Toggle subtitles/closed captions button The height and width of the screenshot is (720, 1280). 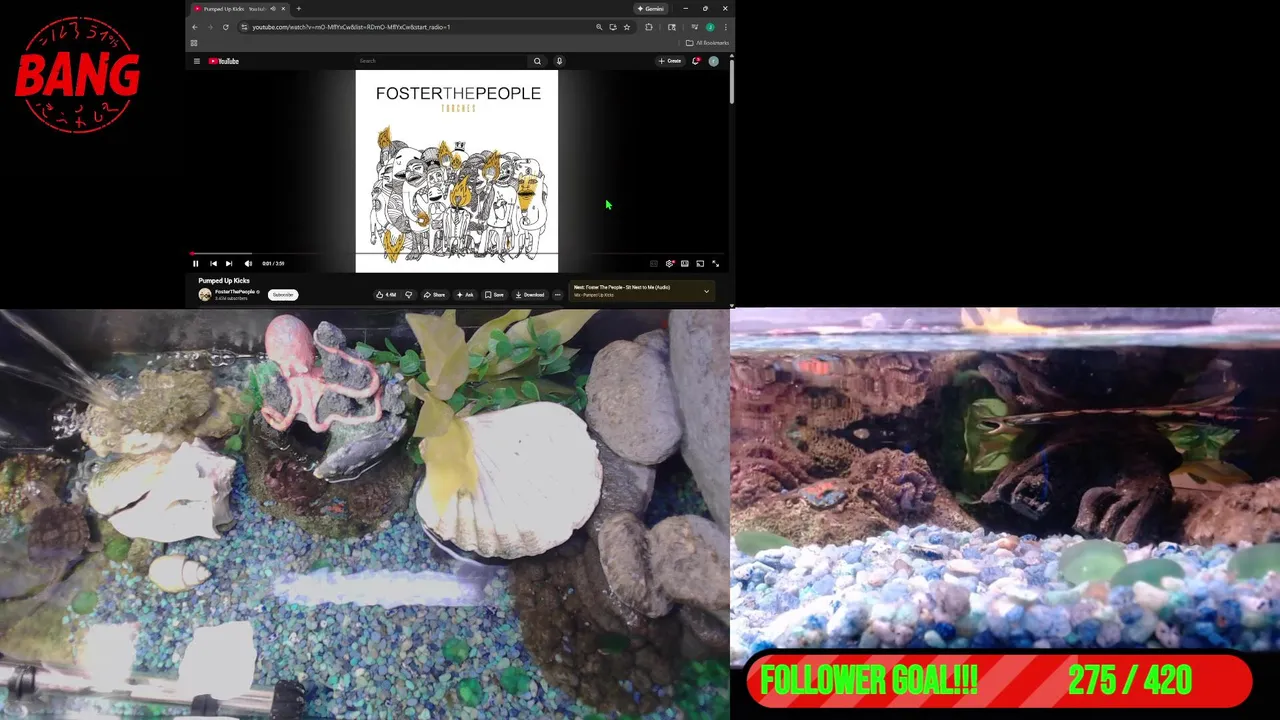tap(654, 263)
